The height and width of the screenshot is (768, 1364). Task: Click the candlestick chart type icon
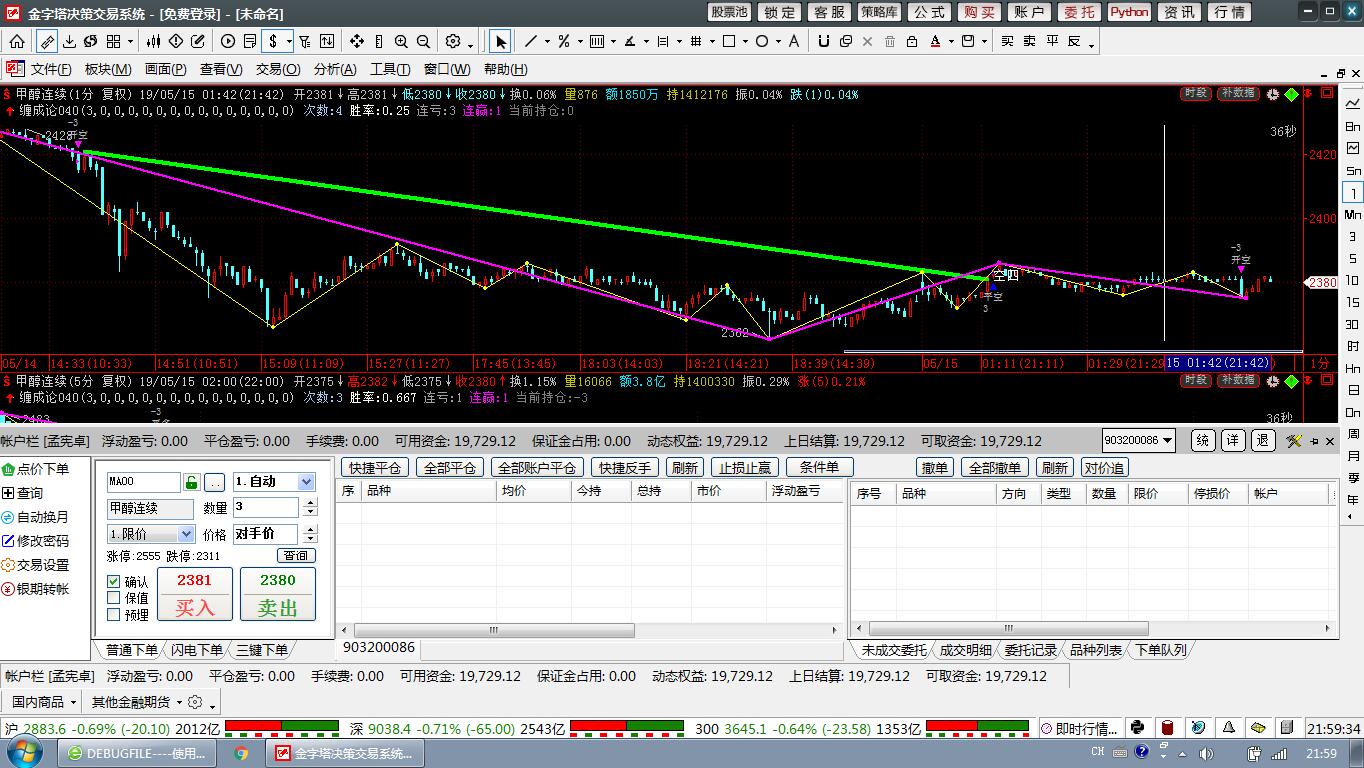(154, 41)
